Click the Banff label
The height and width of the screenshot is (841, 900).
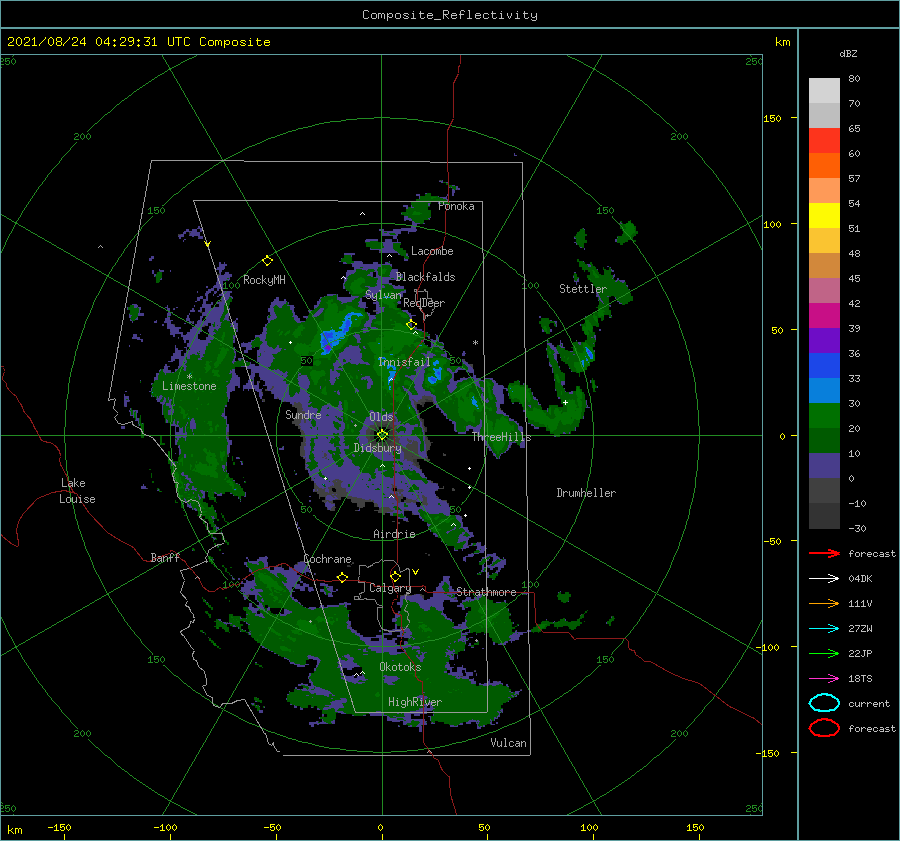tap(165, 557)
